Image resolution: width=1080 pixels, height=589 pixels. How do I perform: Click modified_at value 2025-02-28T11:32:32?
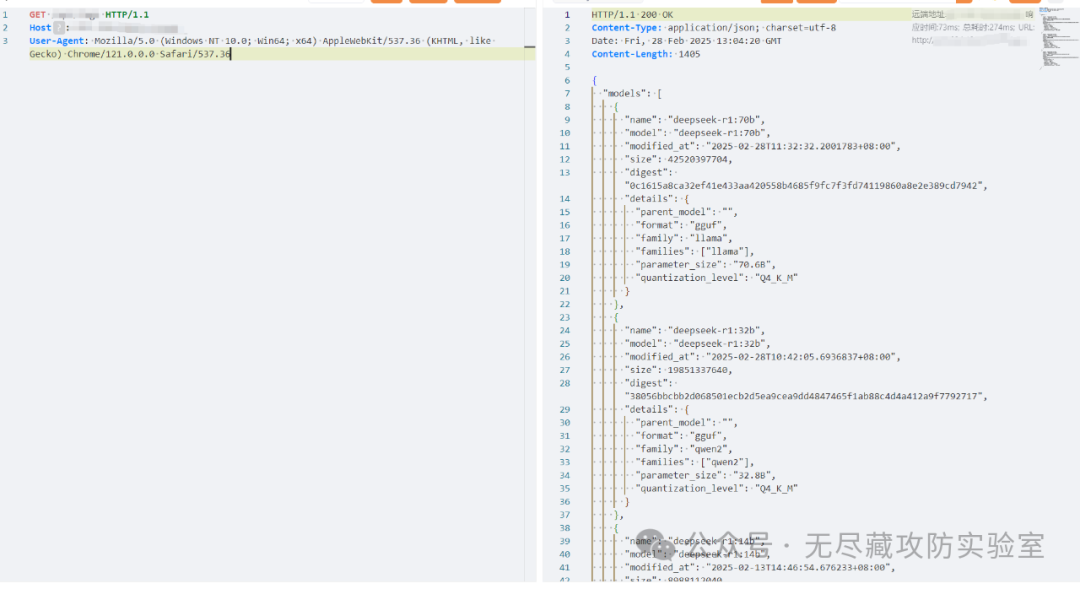802,146
